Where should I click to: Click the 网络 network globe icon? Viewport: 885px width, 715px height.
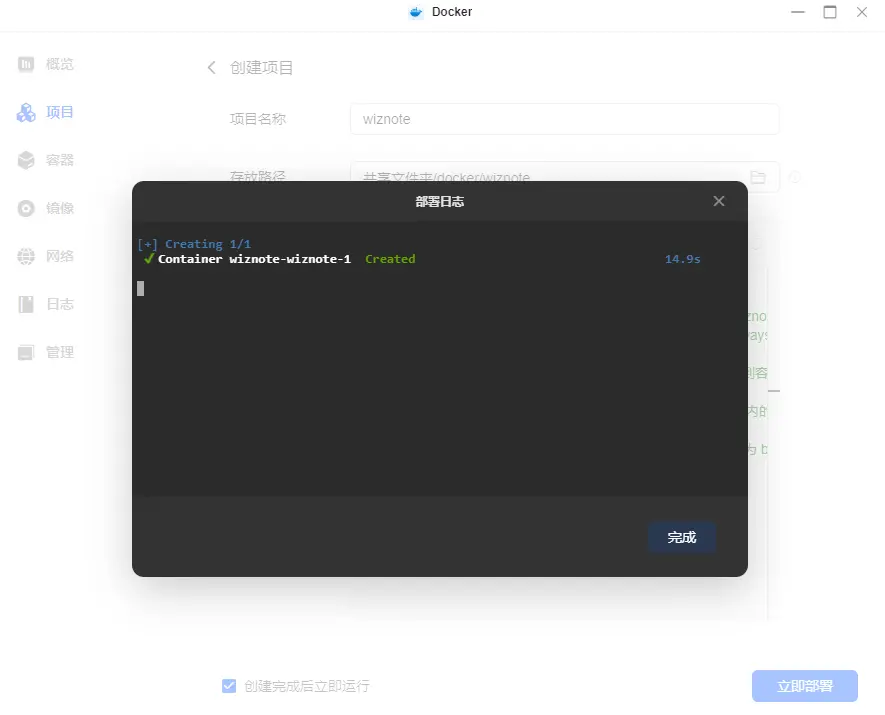pos(27,256)
